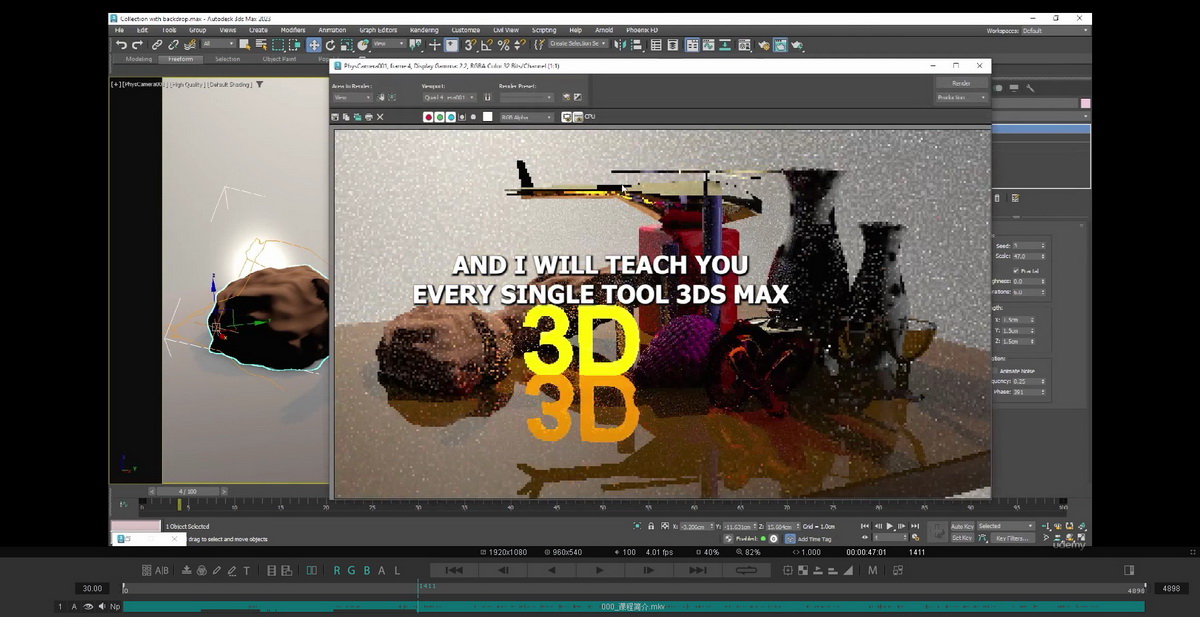Open the Area to Render dropdown

pyautogui.click(x=352, y=97)
